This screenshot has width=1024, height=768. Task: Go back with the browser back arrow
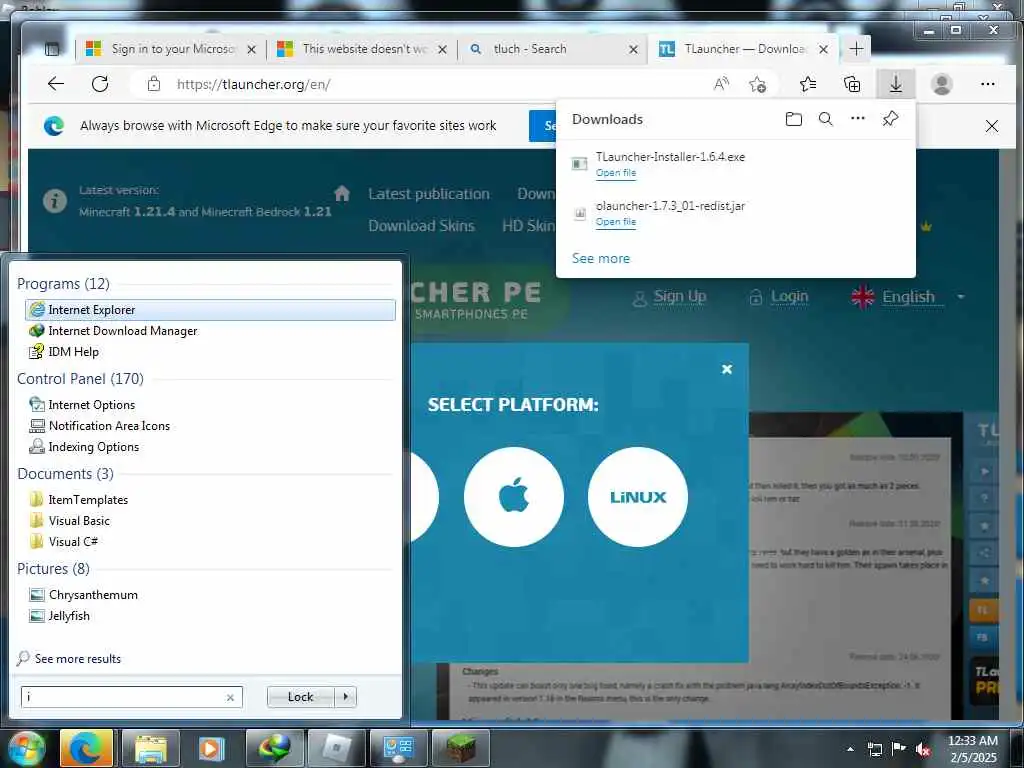[56, 84]
